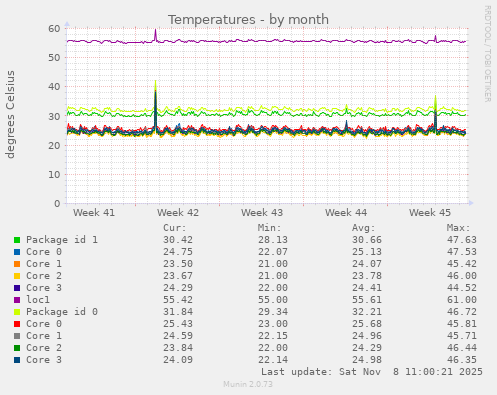Click the average value 25.13
Screen dimensions: 497x395
[367, 252]
